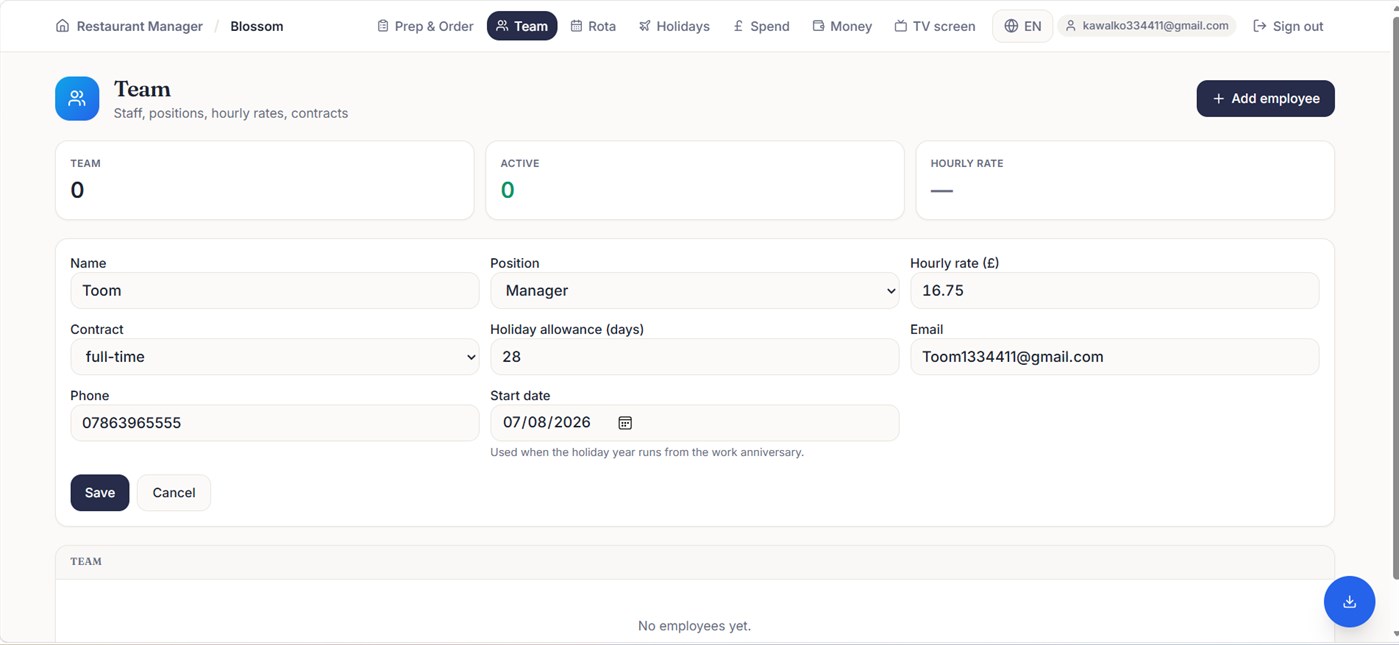Click the Name field containing Toom
1399x645 pixels.
[x=275, y=291]
